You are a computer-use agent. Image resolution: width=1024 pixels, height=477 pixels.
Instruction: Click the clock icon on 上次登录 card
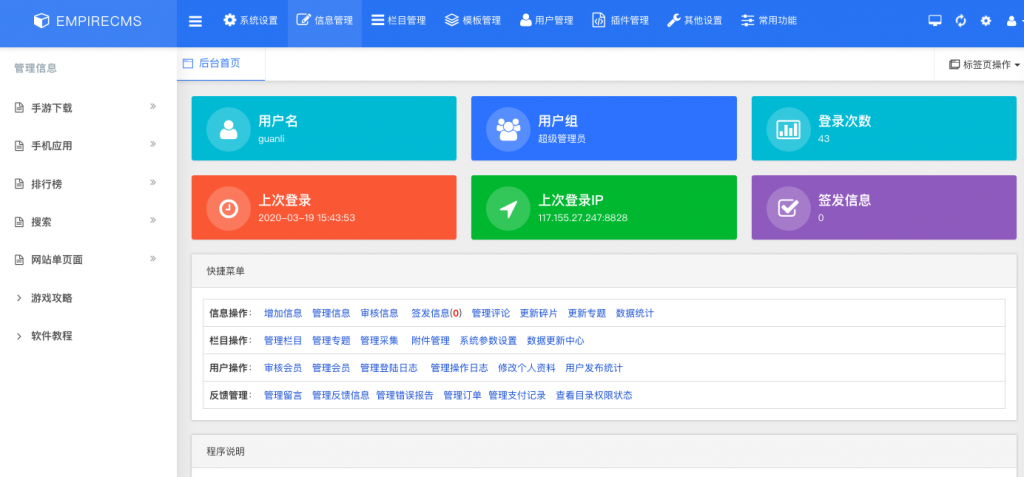(229, 208)
